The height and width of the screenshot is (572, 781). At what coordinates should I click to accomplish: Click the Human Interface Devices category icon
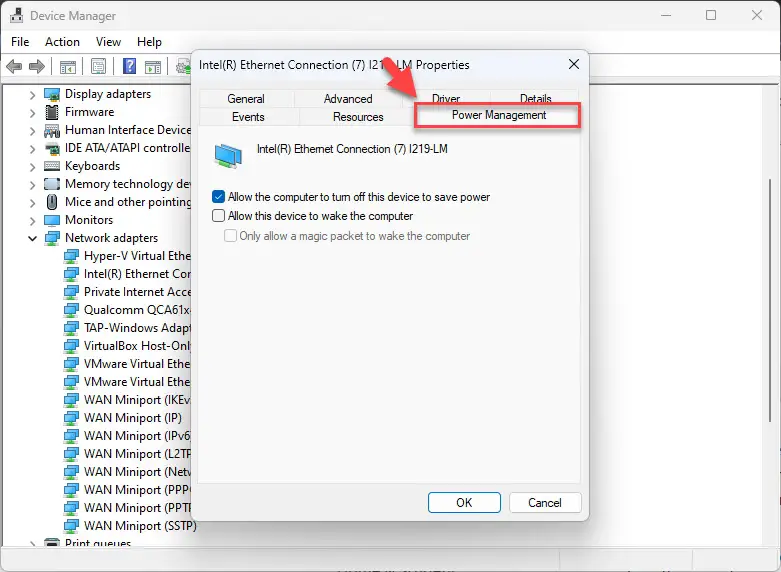pyautogui.click(x=52, y=131)
